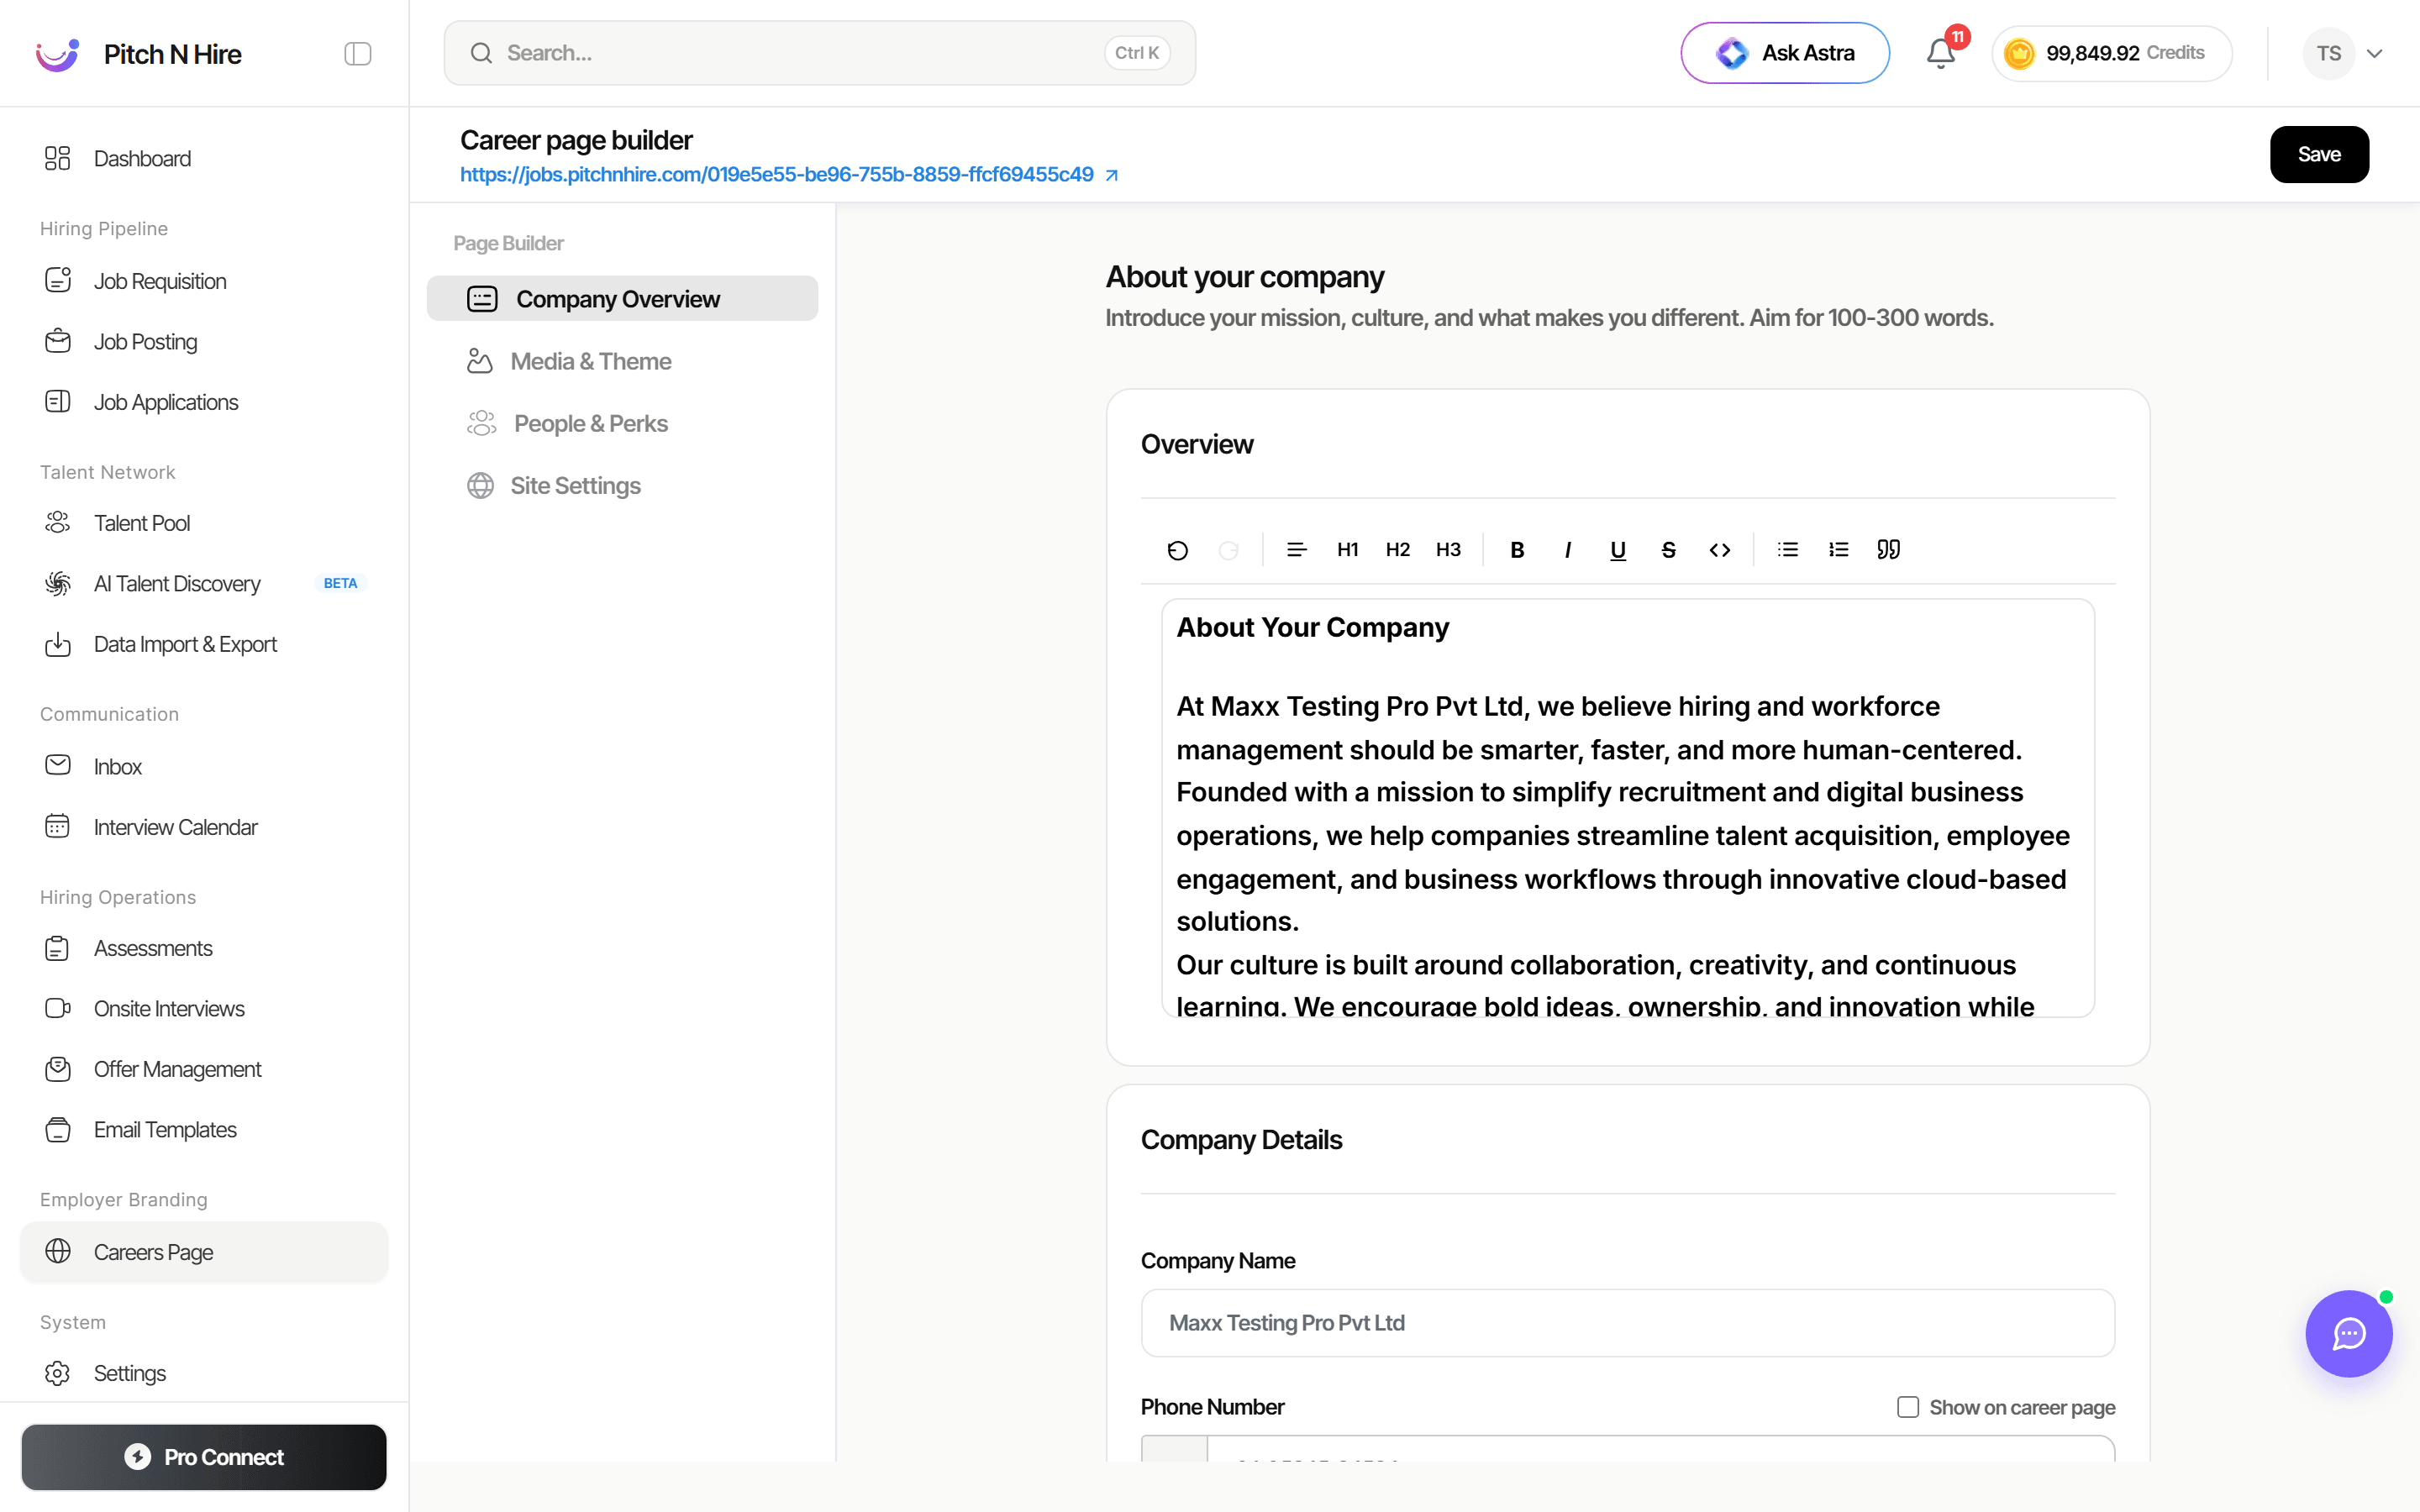Open the Inbox
The height and width of the screenshot is (1512, 2420).
tap(204, 766)
